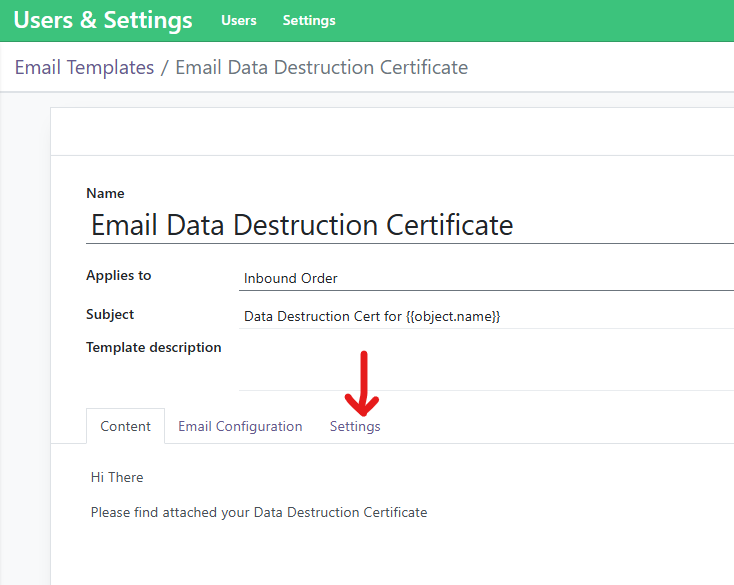
Task: Click the Please find attached body text
Action: click(x=258, y=512)
